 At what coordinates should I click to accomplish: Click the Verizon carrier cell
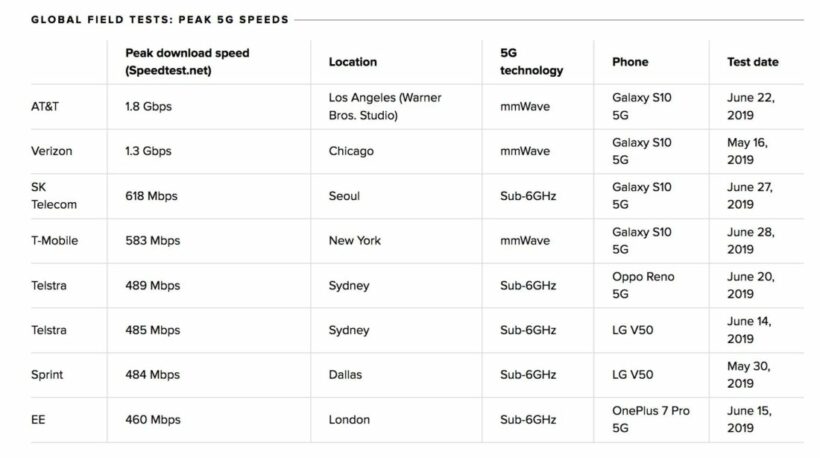(x=52, y=151)
